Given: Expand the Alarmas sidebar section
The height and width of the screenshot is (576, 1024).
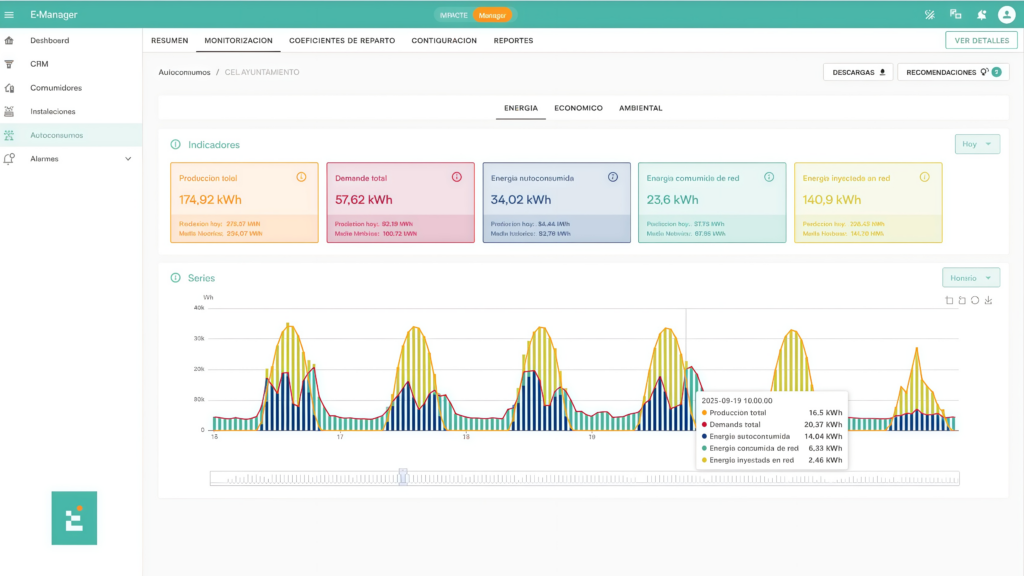Looking at the screenshot, I should [127, 159].
